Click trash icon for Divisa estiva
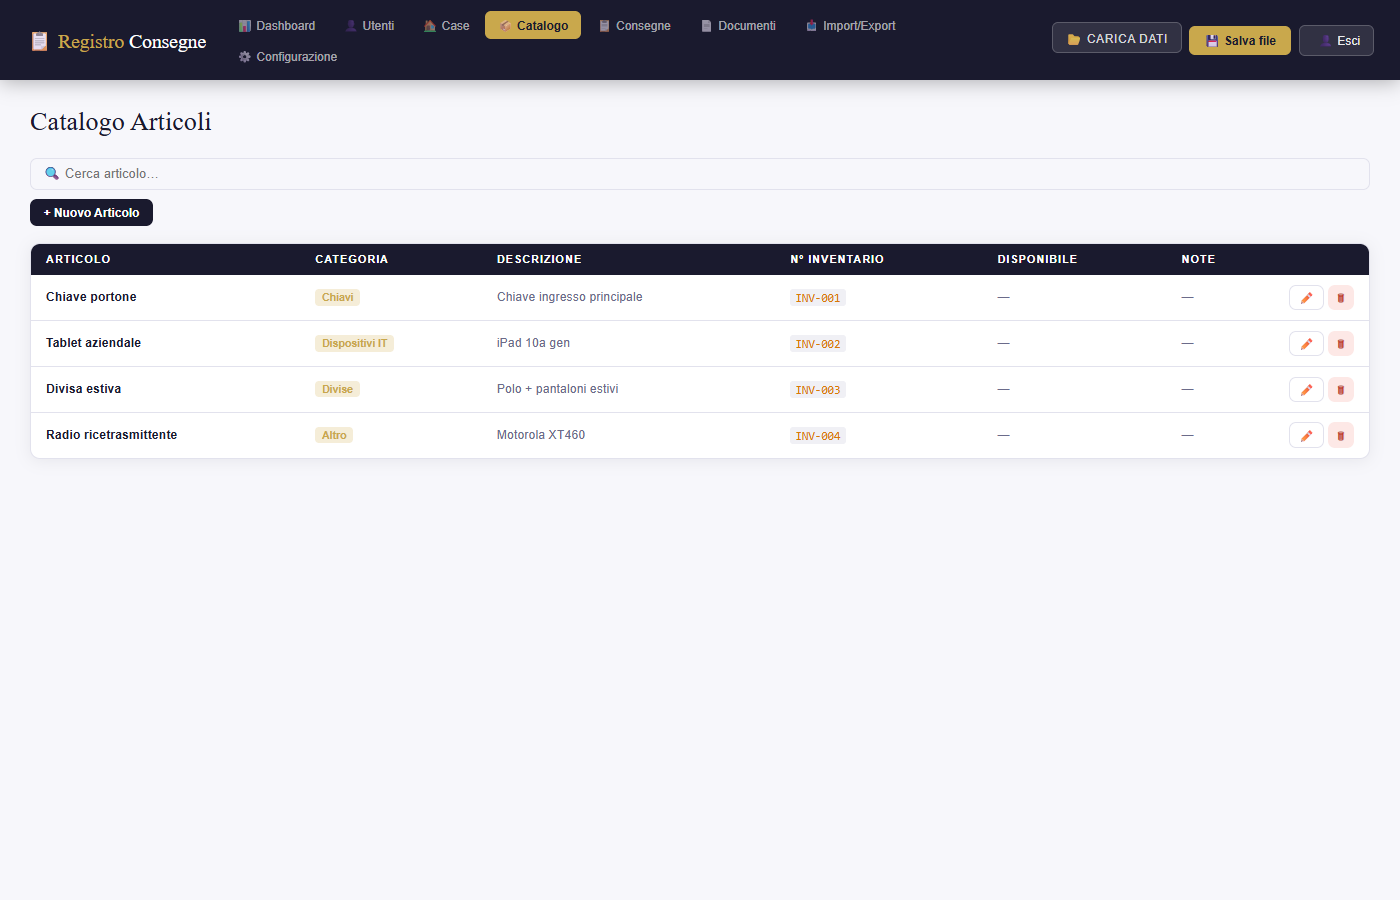The width and height of the screenshot is (1400, 900). [x=1341, y=390]
